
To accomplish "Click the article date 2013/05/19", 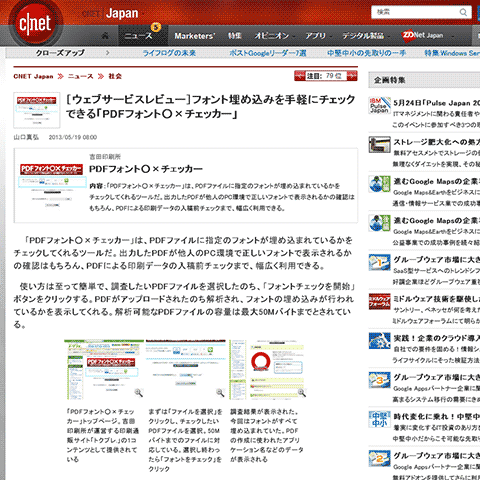I will coord(73,137).
